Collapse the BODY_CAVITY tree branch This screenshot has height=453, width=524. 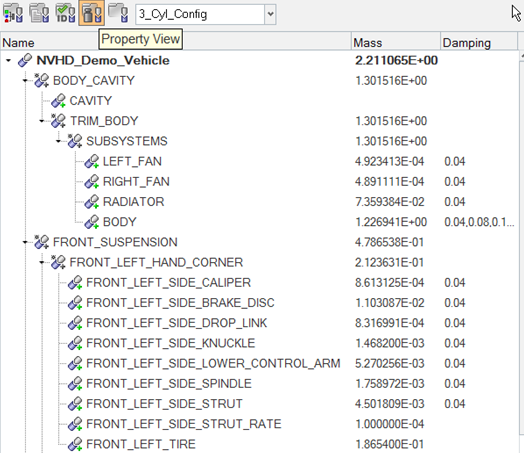25,81
